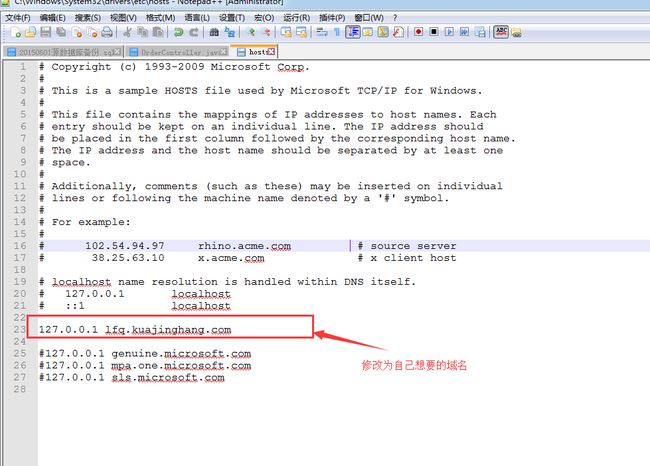Viewport: 650px width, 466px height.
Task: Click the Document Map toolbar icon
Action: coord(383,32)
